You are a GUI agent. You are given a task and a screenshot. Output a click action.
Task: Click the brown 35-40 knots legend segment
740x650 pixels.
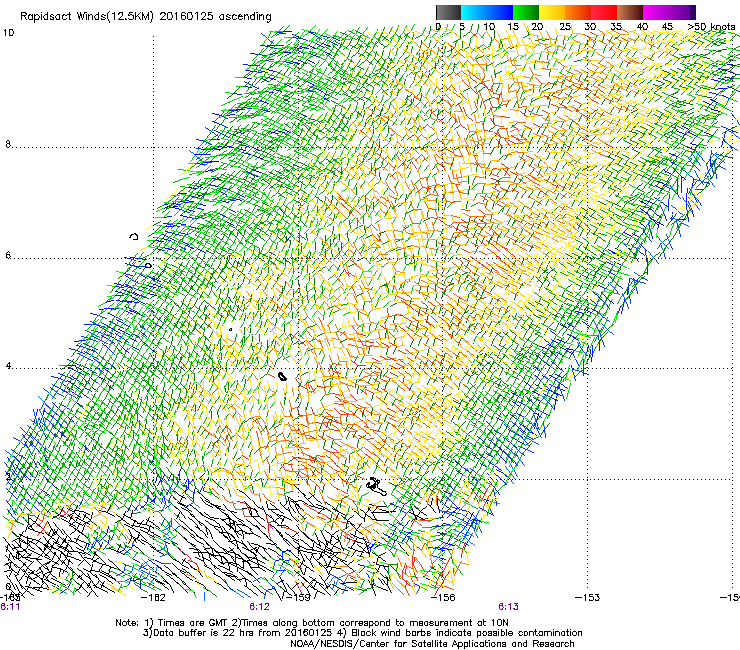coord(630,12)
